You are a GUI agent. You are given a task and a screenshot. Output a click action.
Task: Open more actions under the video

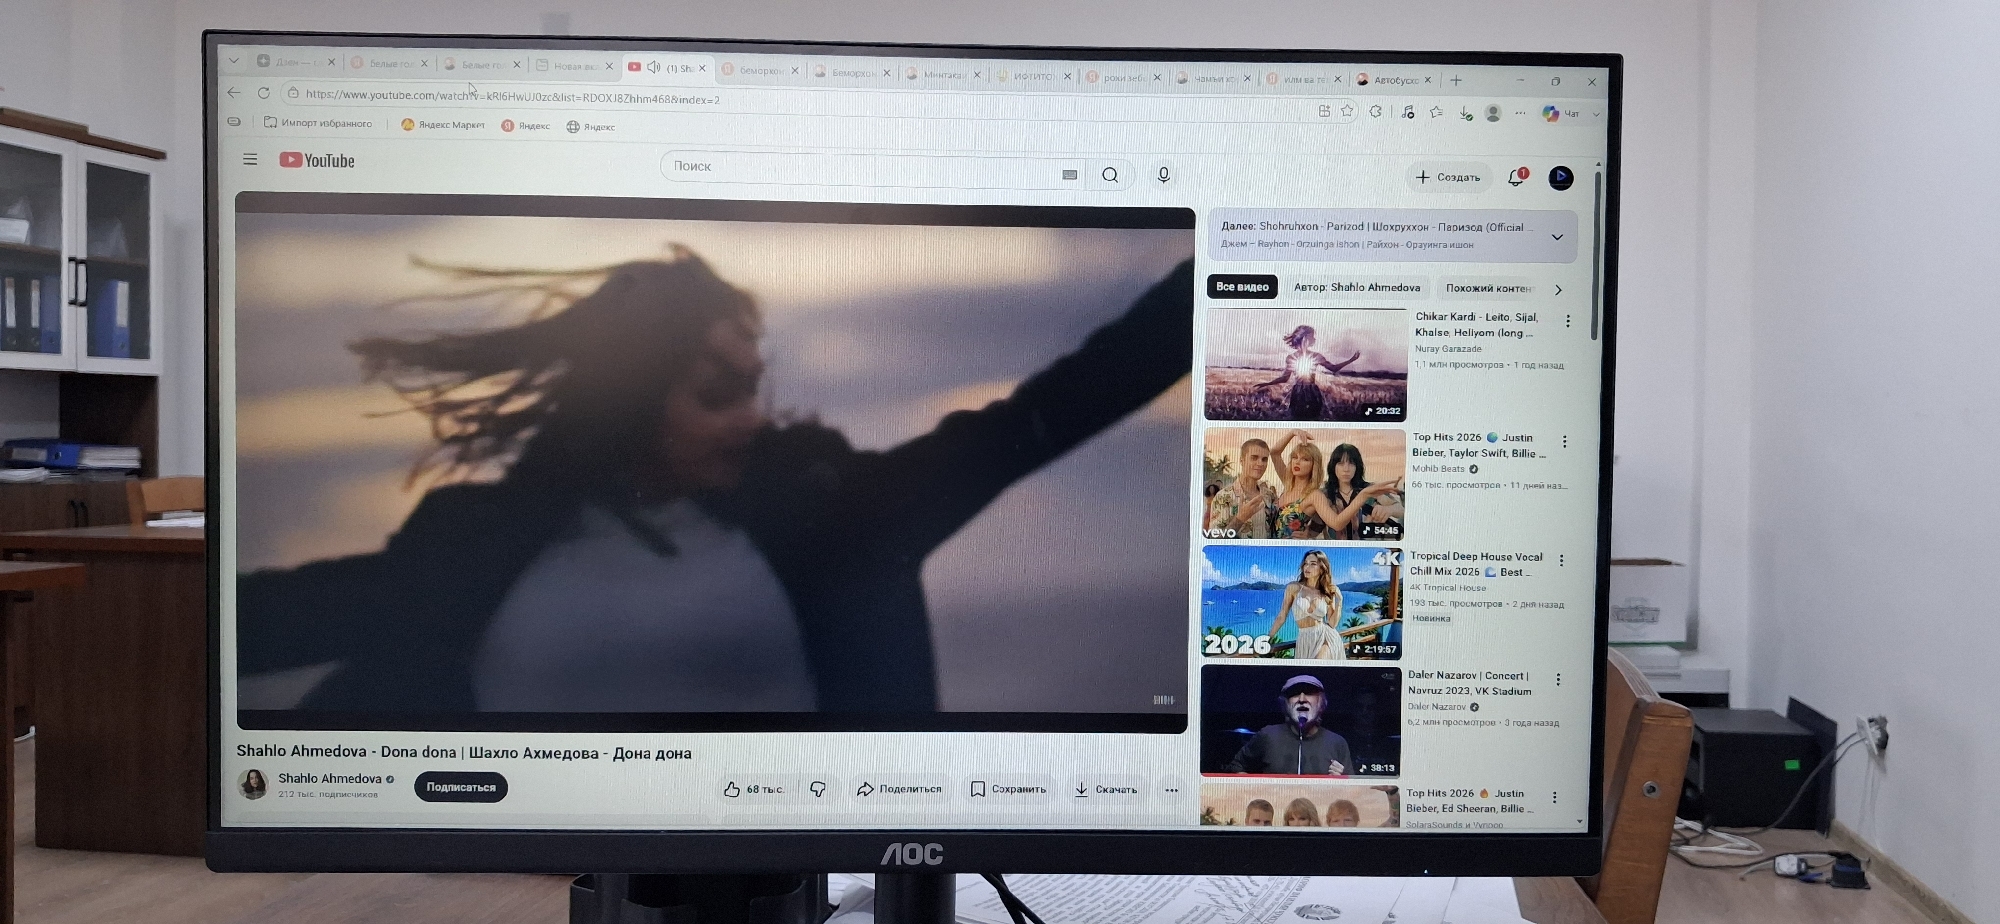tap(1171, 790)
